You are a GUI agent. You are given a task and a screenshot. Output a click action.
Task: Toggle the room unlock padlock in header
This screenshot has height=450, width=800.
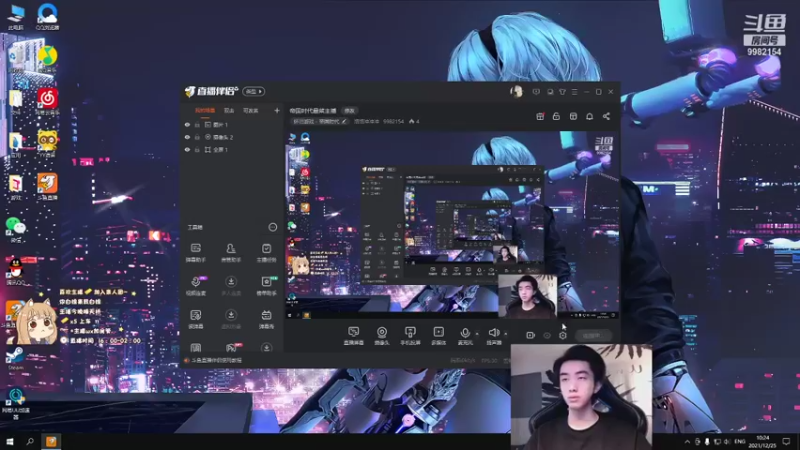(x=556, y=116)
